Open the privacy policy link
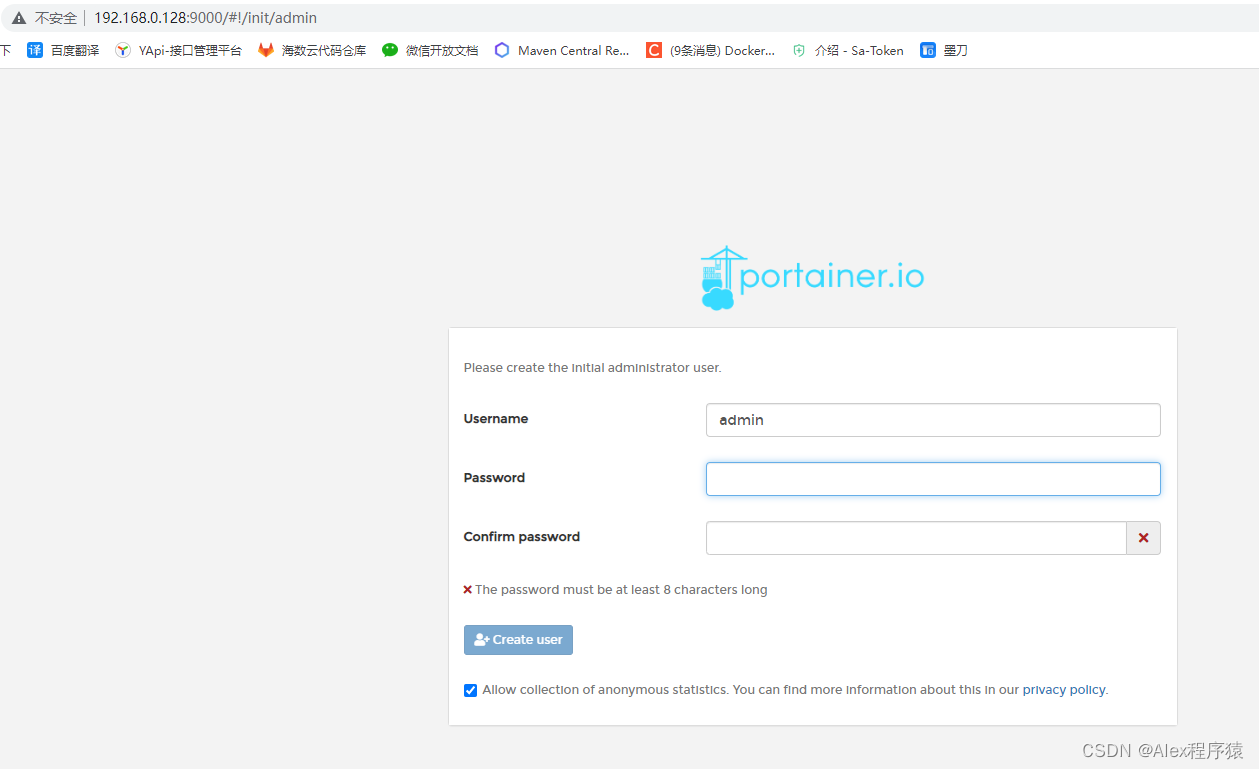Viewport: 1259px width, 769px height. (1064, 690)
